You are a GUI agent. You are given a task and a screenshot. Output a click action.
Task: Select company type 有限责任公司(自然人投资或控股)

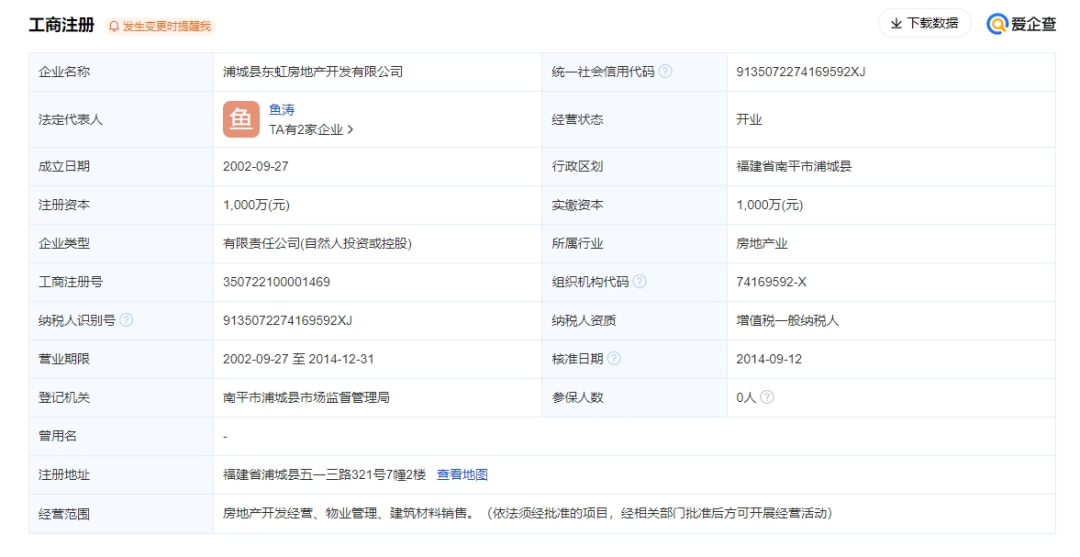point(317,243)
